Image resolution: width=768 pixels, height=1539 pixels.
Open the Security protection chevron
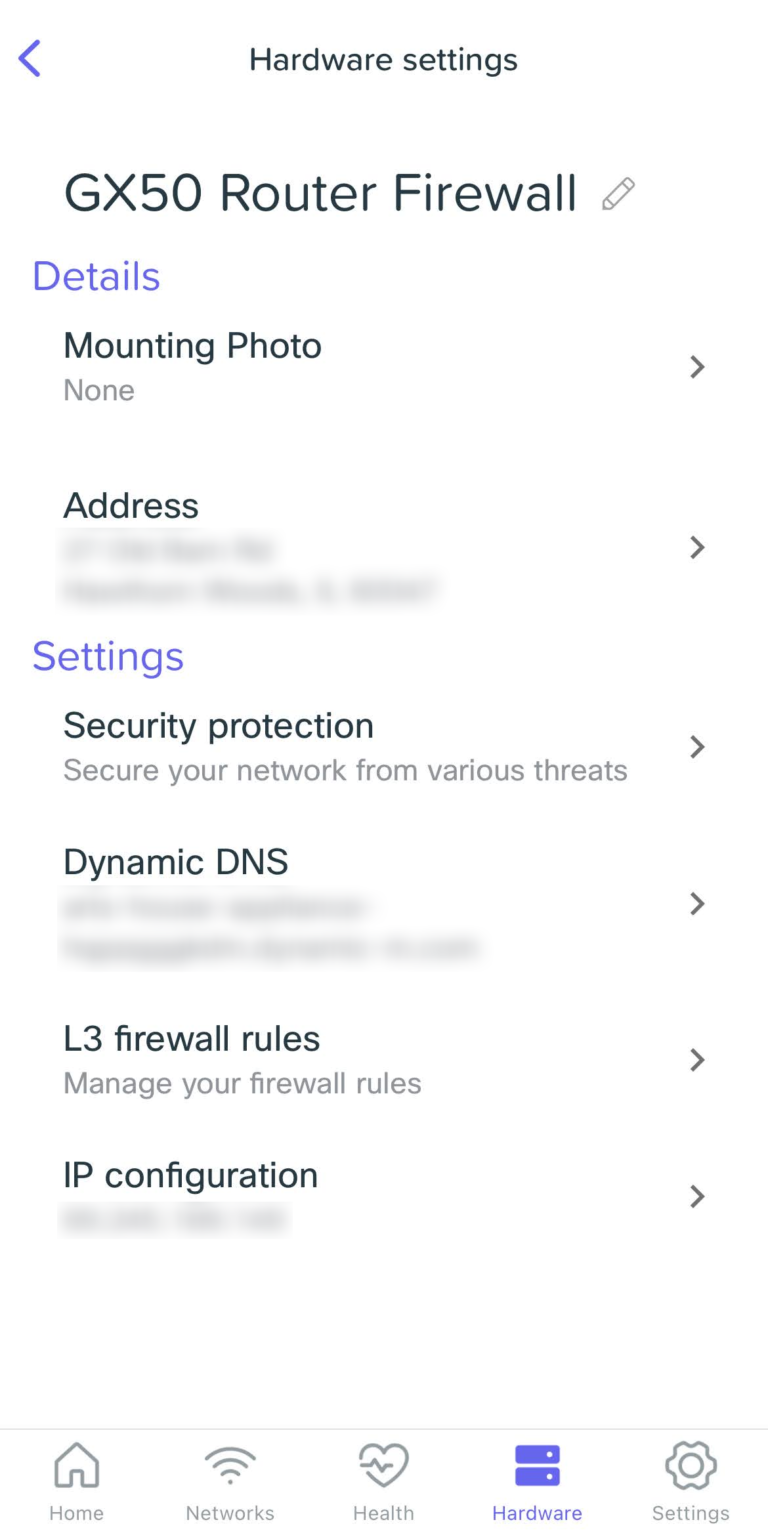pyautogui.click(x=697, y=747)
